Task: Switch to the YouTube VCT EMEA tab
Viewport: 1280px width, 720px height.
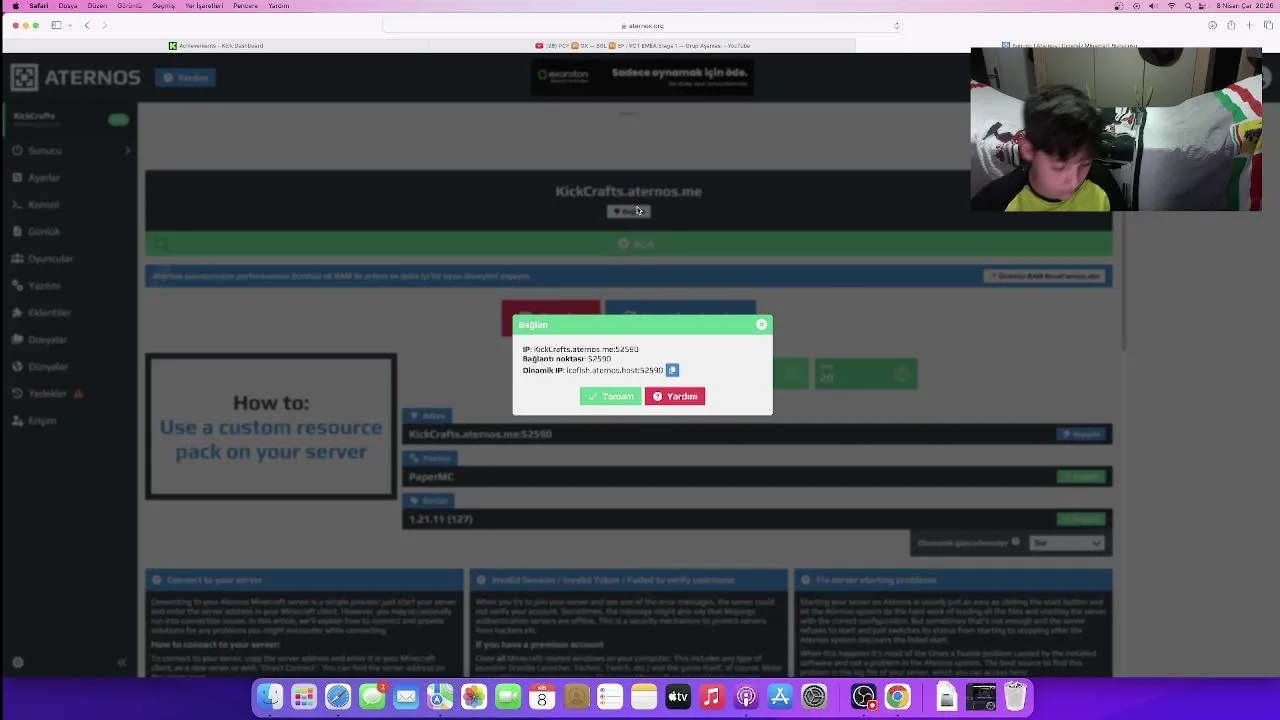Action: [x=643, y=45]
